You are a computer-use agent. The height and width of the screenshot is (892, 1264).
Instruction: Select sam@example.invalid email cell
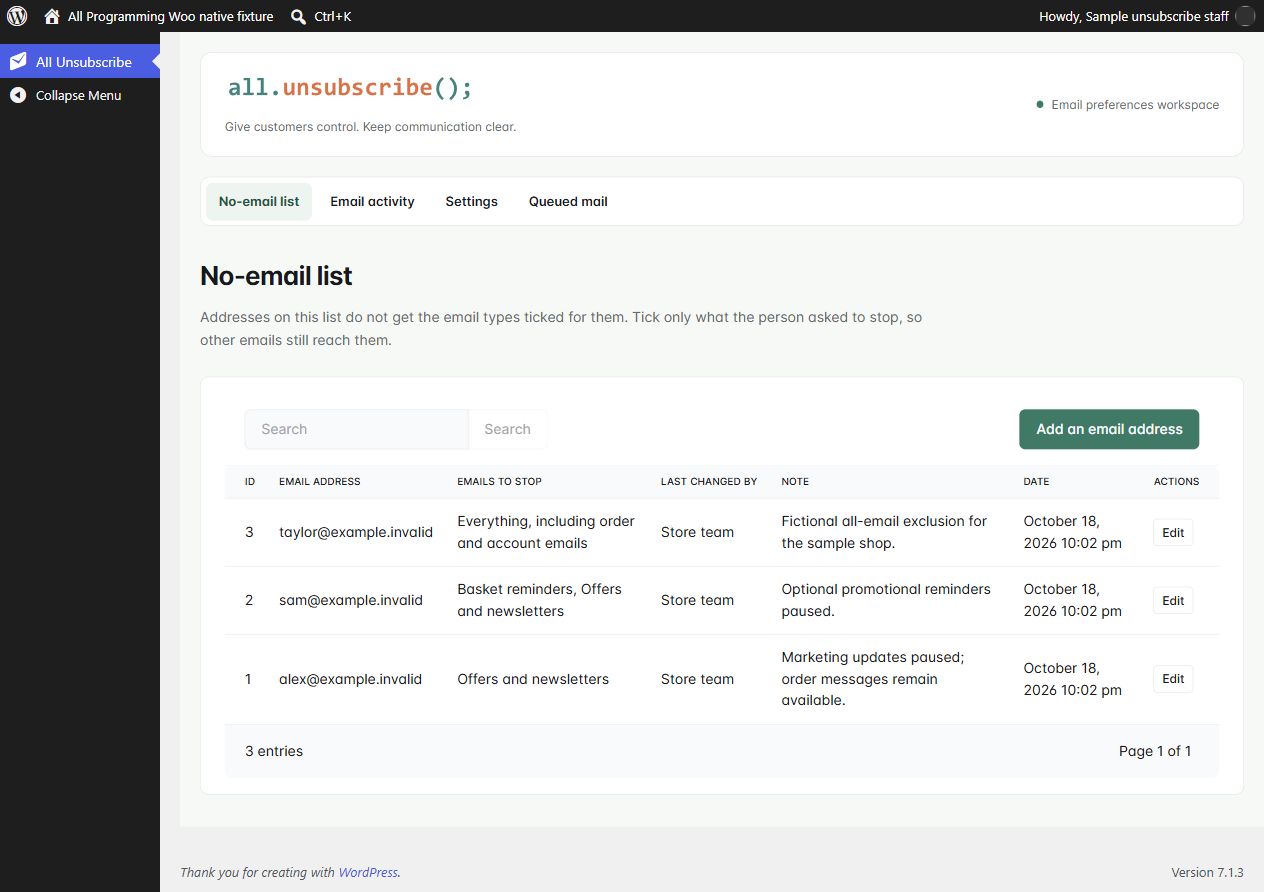coord(351,600)
